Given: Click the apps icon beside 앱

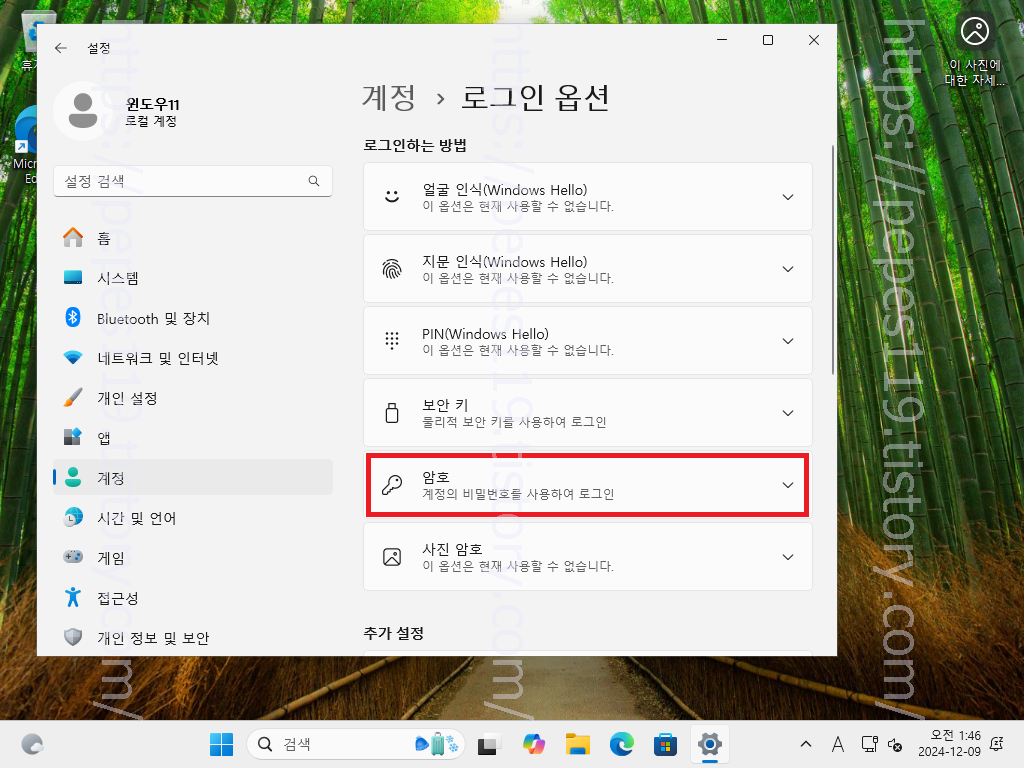Looking at the screenshot, I should point(73,437).
